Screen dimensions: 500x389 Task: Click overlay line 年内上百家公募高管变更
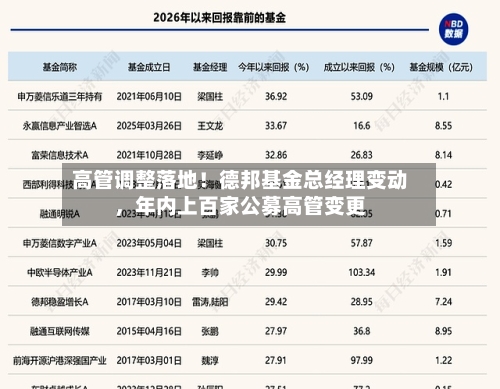251,205
